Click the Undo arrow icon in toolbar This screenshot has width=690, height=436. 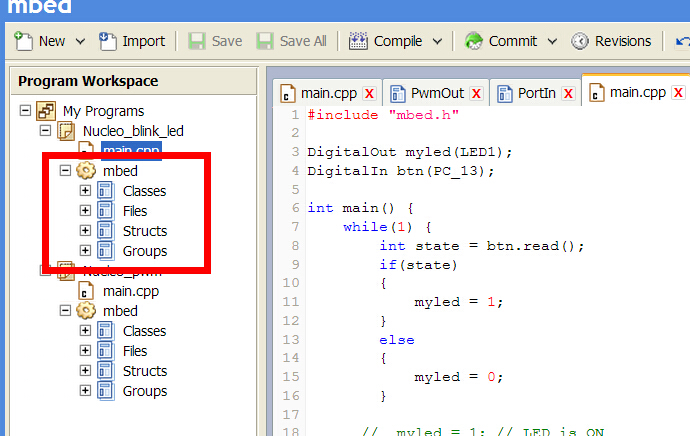click(683, 41)
